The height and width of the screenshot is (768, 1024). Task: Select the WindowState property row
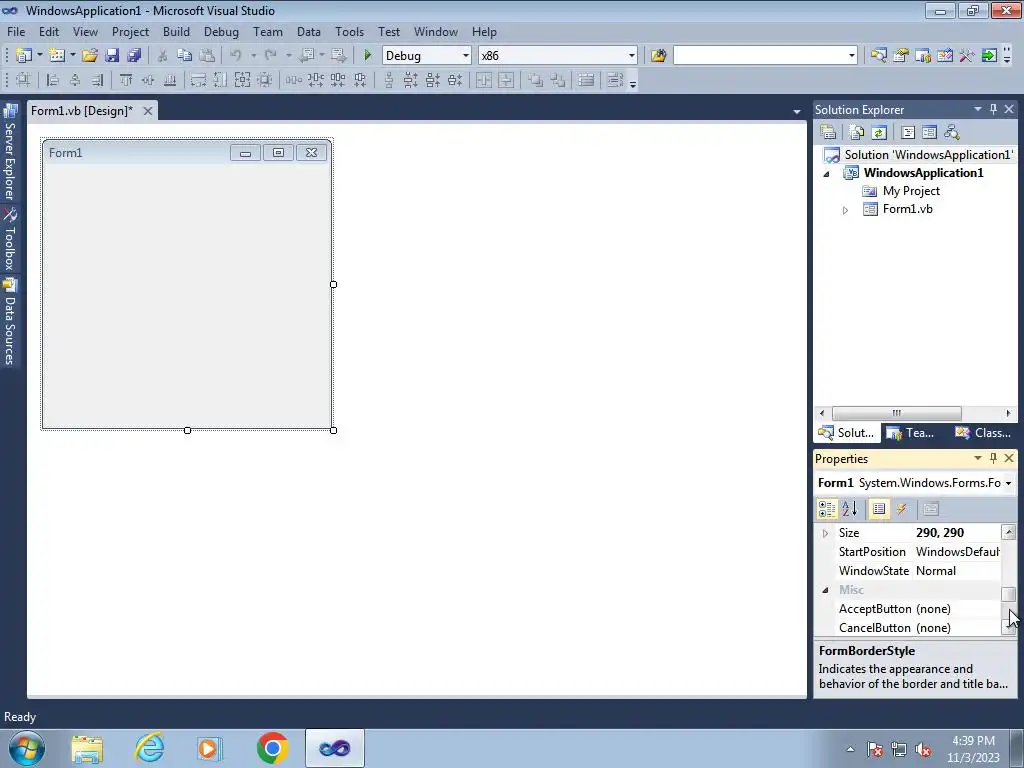pos(911,571)
